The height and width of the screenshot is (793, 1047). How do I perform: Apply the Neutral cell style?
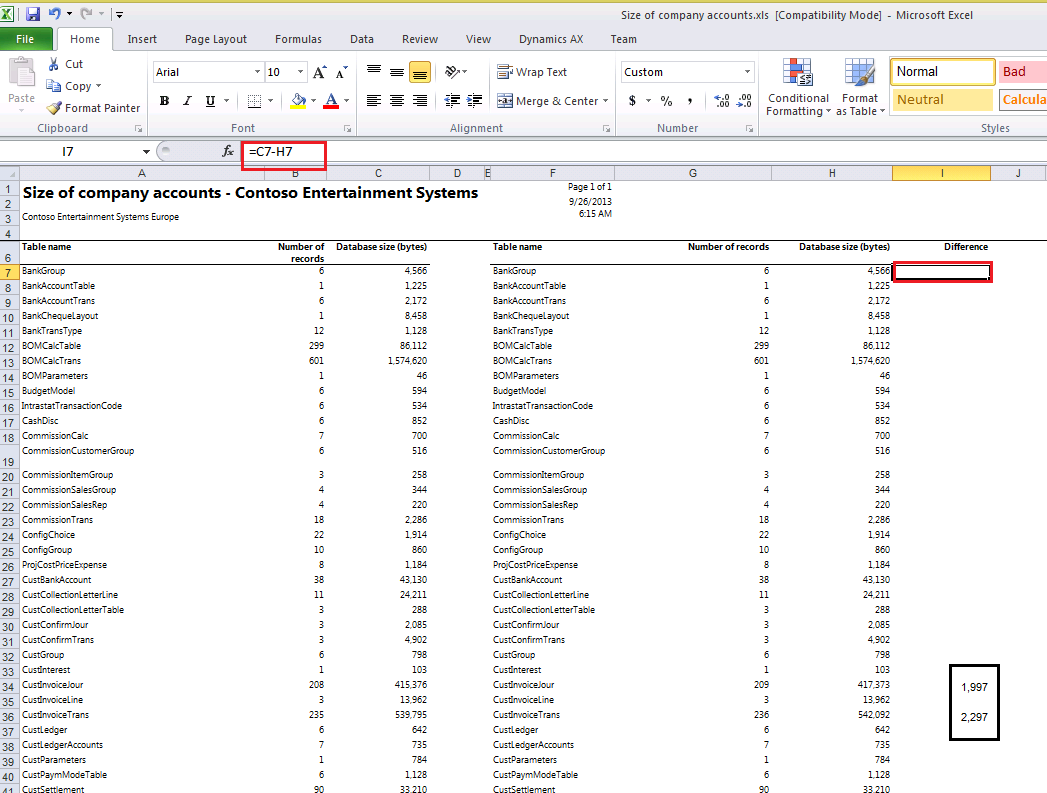(x=942, y=100)
